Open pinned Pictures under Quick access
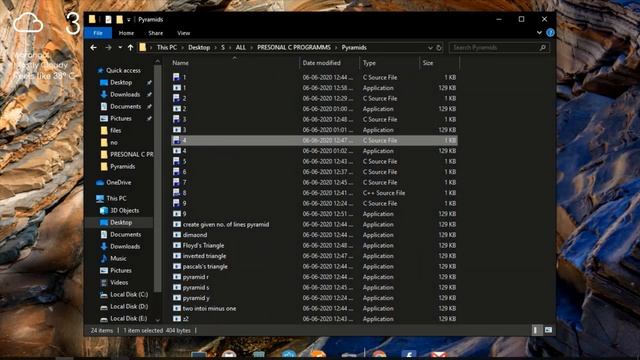The image size is (640, 360). tap(121, 118)
